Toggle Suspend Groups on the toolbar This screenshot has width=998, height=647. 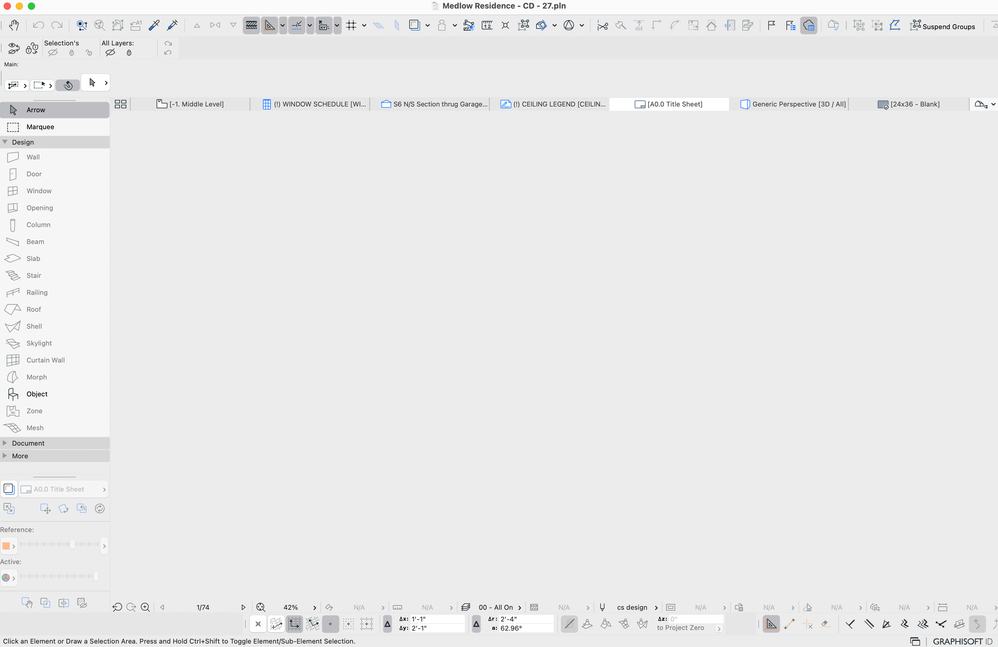[943, 26]
